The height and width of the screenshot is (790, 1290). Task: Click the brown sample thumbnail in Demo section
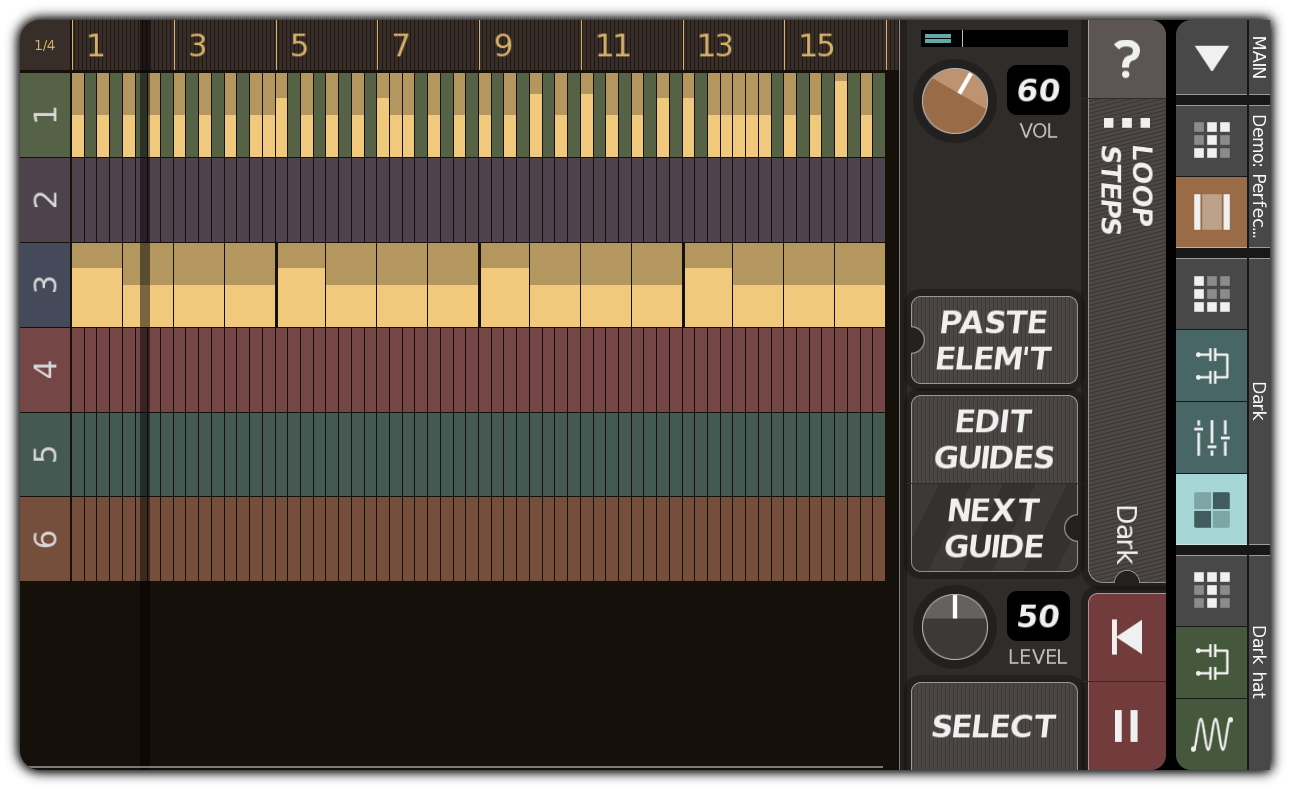click(1211, 213)
